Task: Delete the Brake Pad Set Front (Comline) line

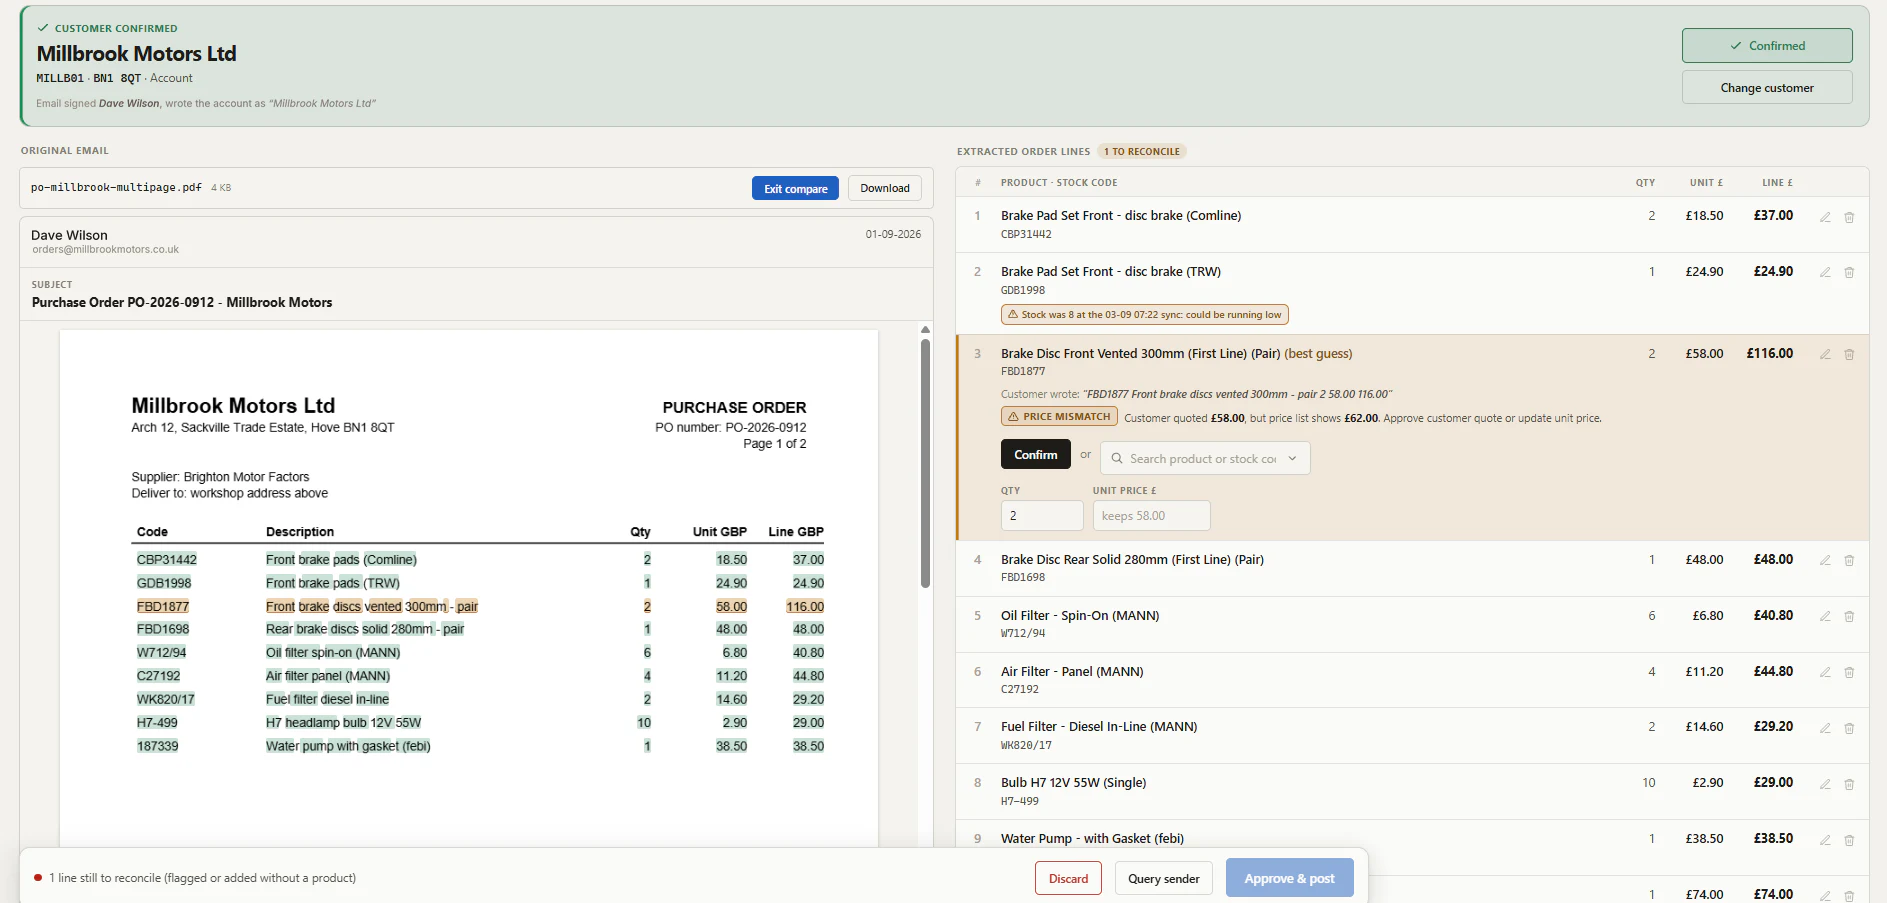Action: click(x=1849, y=217)
